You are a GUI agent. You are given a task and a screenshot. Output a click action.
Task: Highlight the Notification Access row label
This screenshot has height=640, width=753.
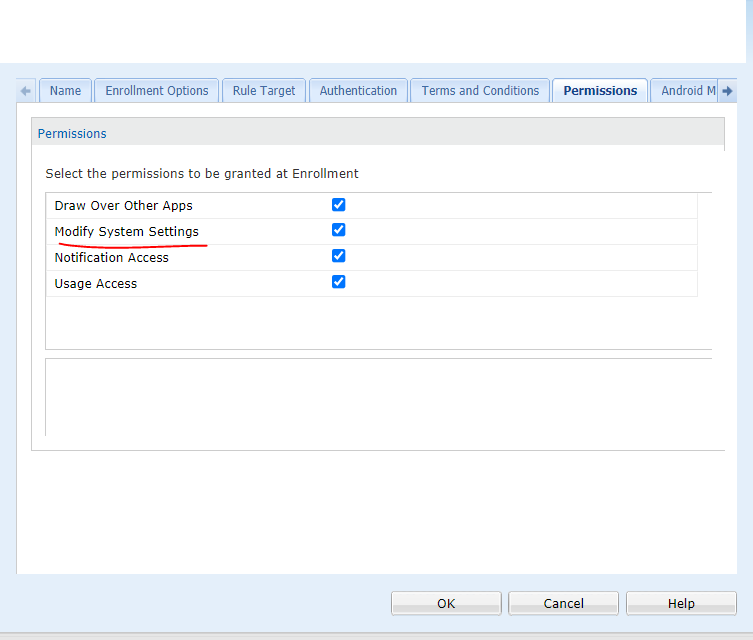click(111, 258)
